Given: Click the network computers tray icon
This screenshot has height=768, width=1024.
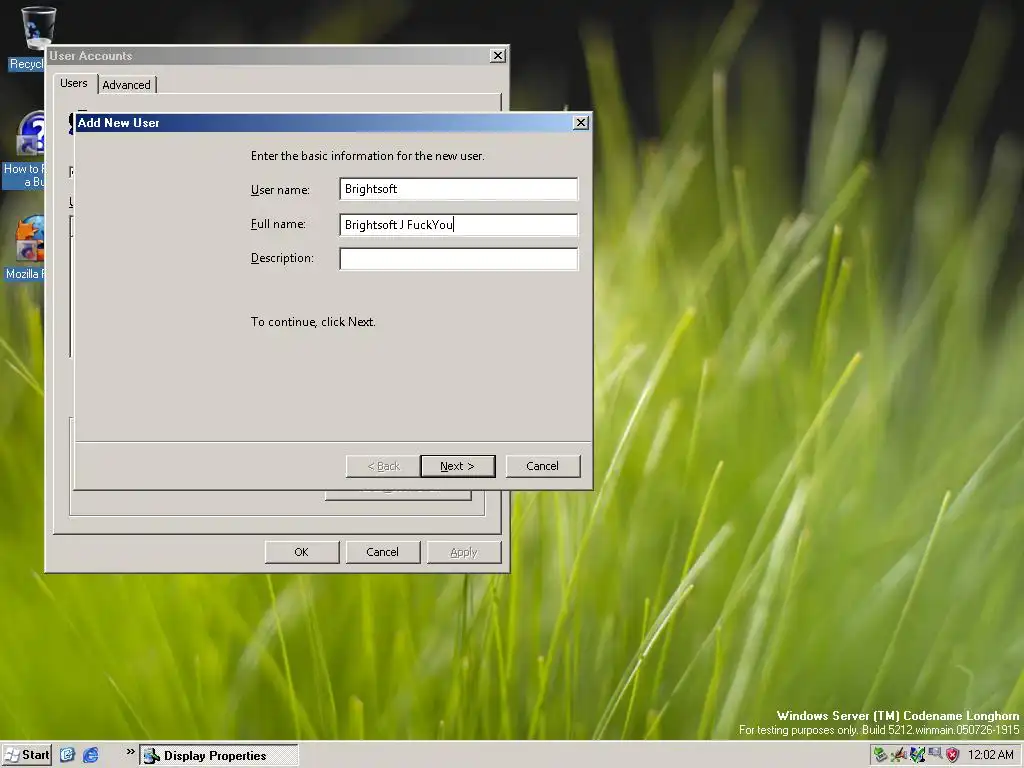Looking at the screenshot, I should coord(935,754).
